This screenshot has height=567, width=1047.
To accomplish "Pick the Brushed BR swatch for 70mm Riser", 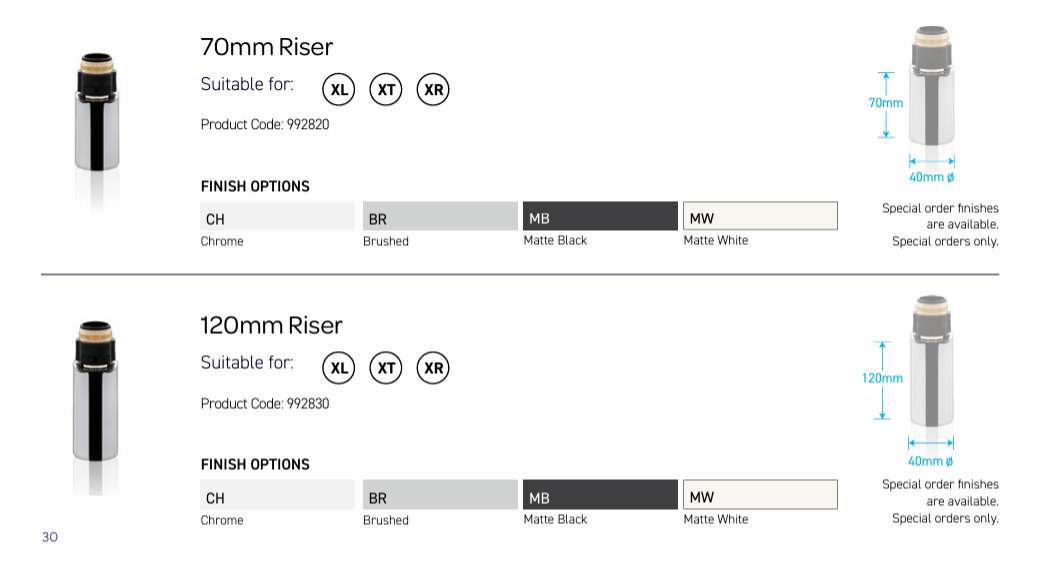I will [440, 216].
